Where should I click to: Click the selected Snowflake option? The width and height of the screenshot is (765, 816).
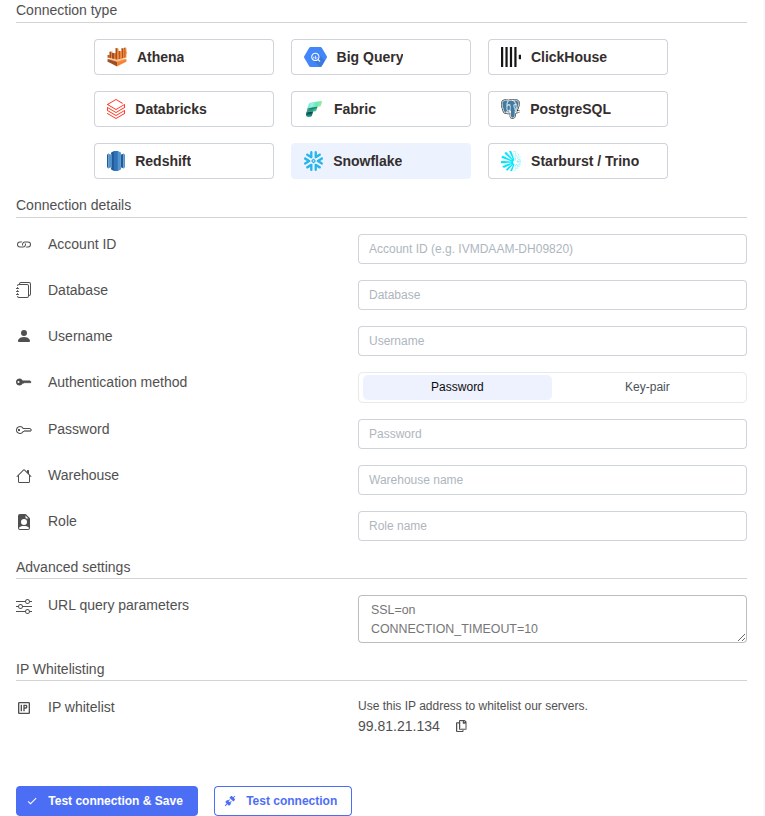[x=380, y=161]
